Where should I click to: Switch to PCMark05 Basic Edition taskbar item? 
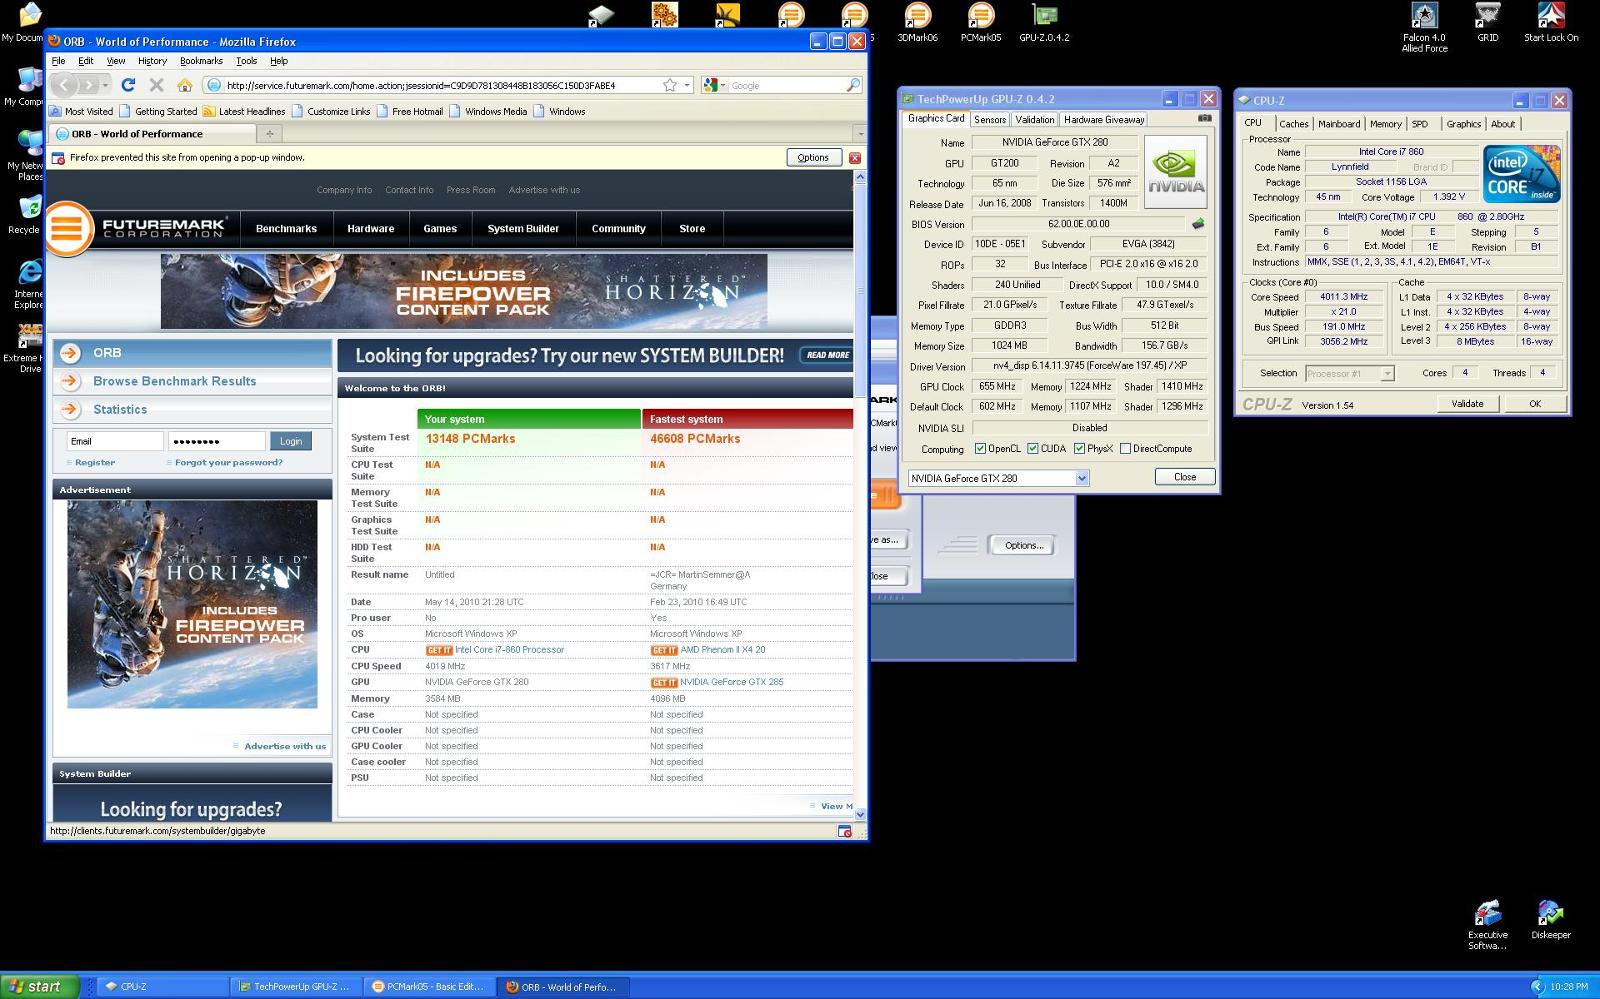tap(429, 987)
